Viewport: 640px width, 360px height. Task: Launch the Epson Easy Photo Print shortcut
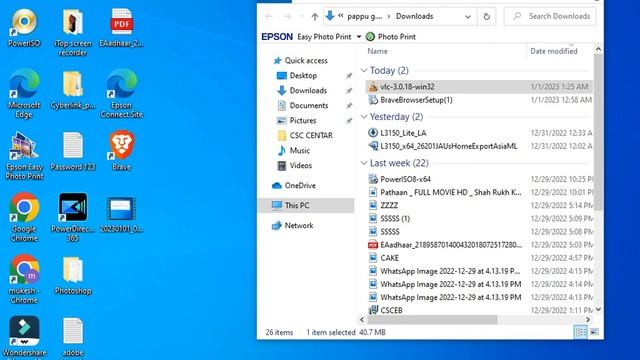pos(24,156)
